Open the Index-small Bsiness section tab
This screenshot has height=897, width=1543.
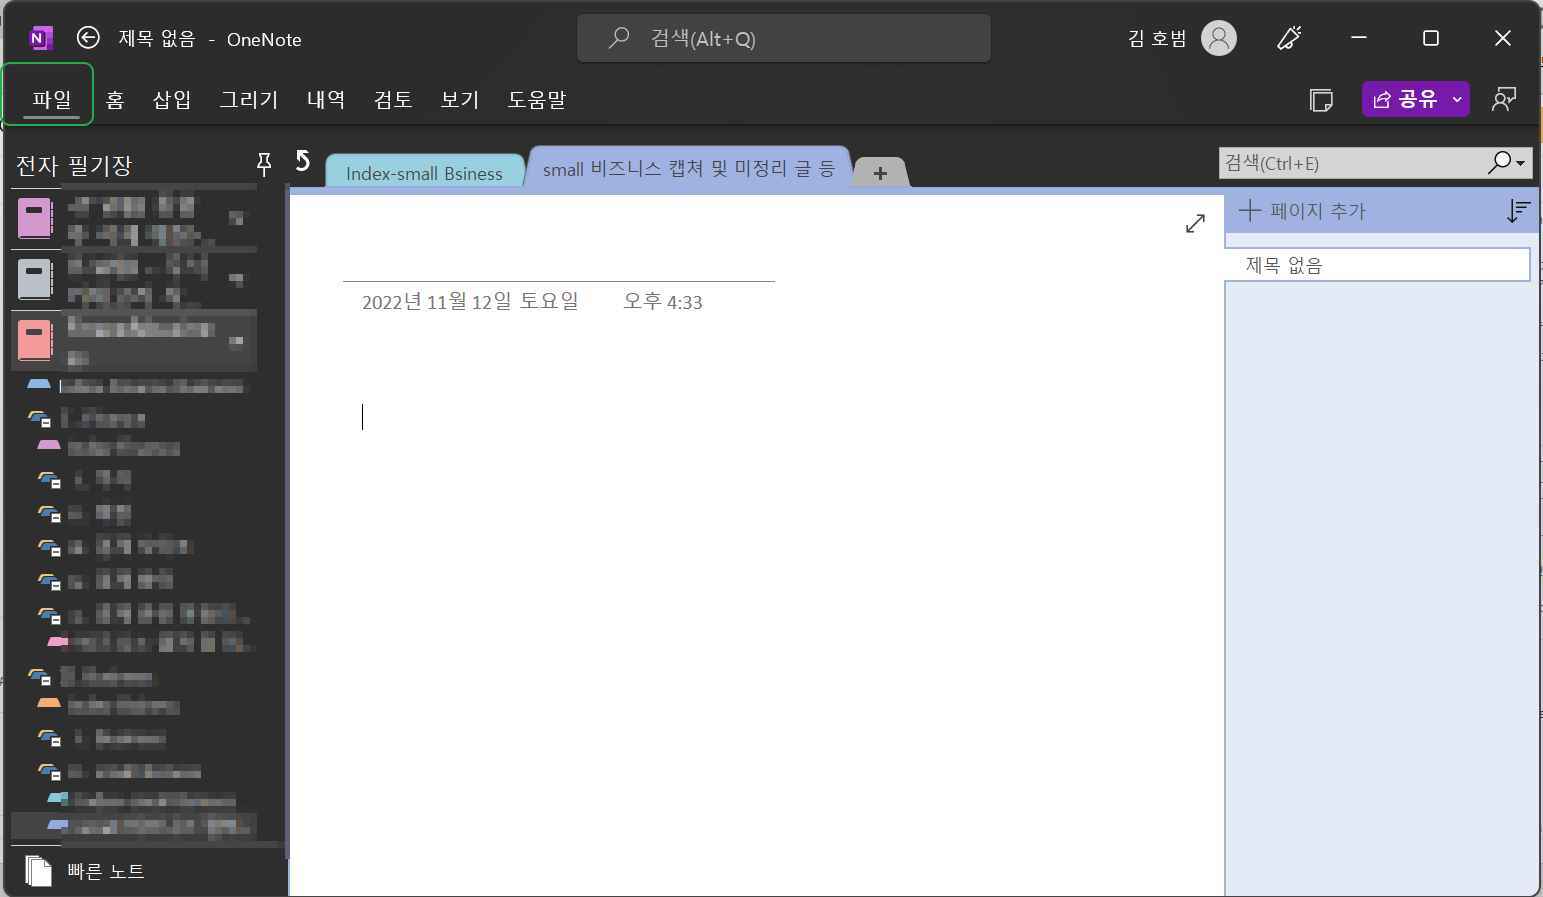click(424, 172)
